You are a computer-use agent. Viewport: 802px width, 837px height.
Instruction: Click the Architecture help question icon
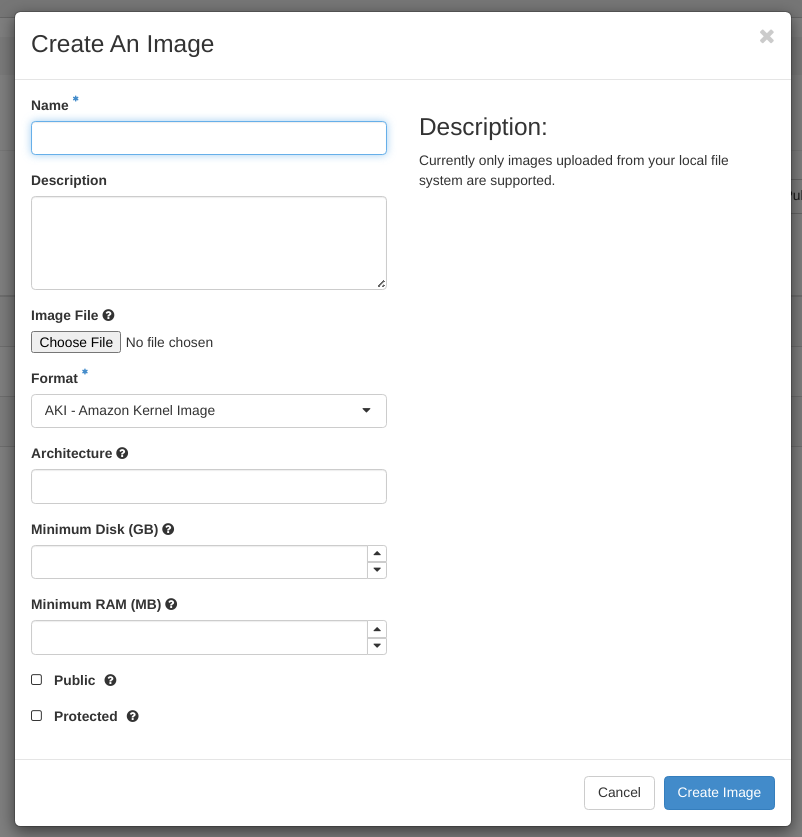(122, 453)
